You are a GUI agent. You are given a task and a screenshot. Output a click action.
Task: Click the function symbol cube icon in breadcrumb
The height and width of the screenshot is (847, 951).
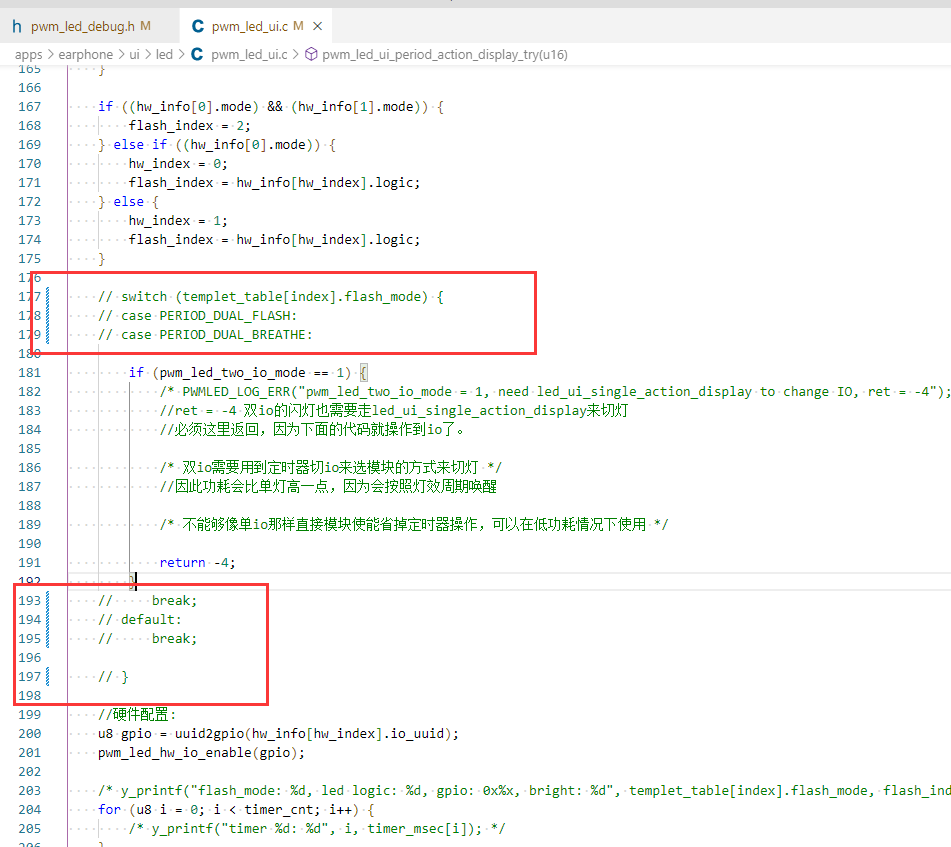click(311, 55)
